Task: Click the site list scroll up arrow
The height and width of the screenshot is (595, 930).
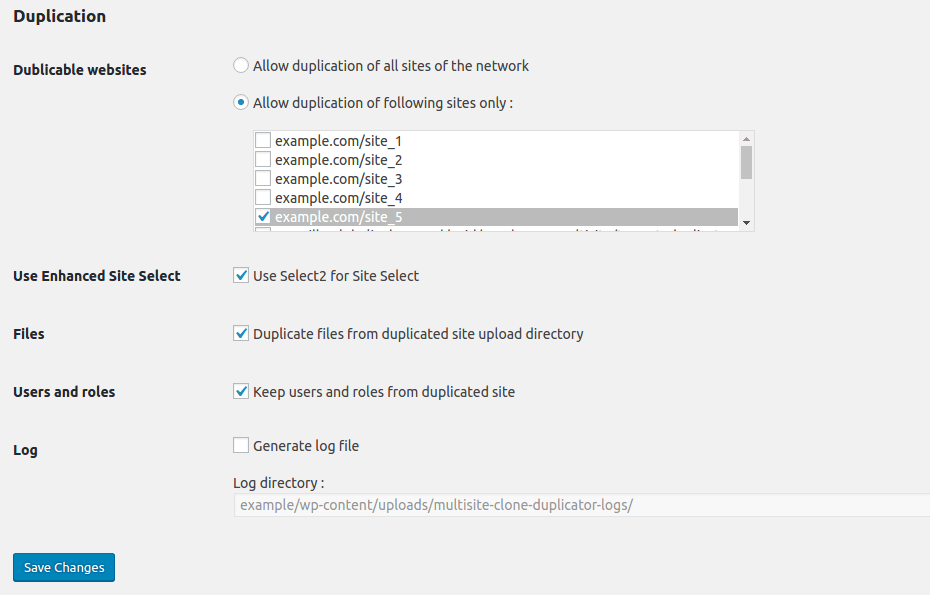Action: click(746, 139)
